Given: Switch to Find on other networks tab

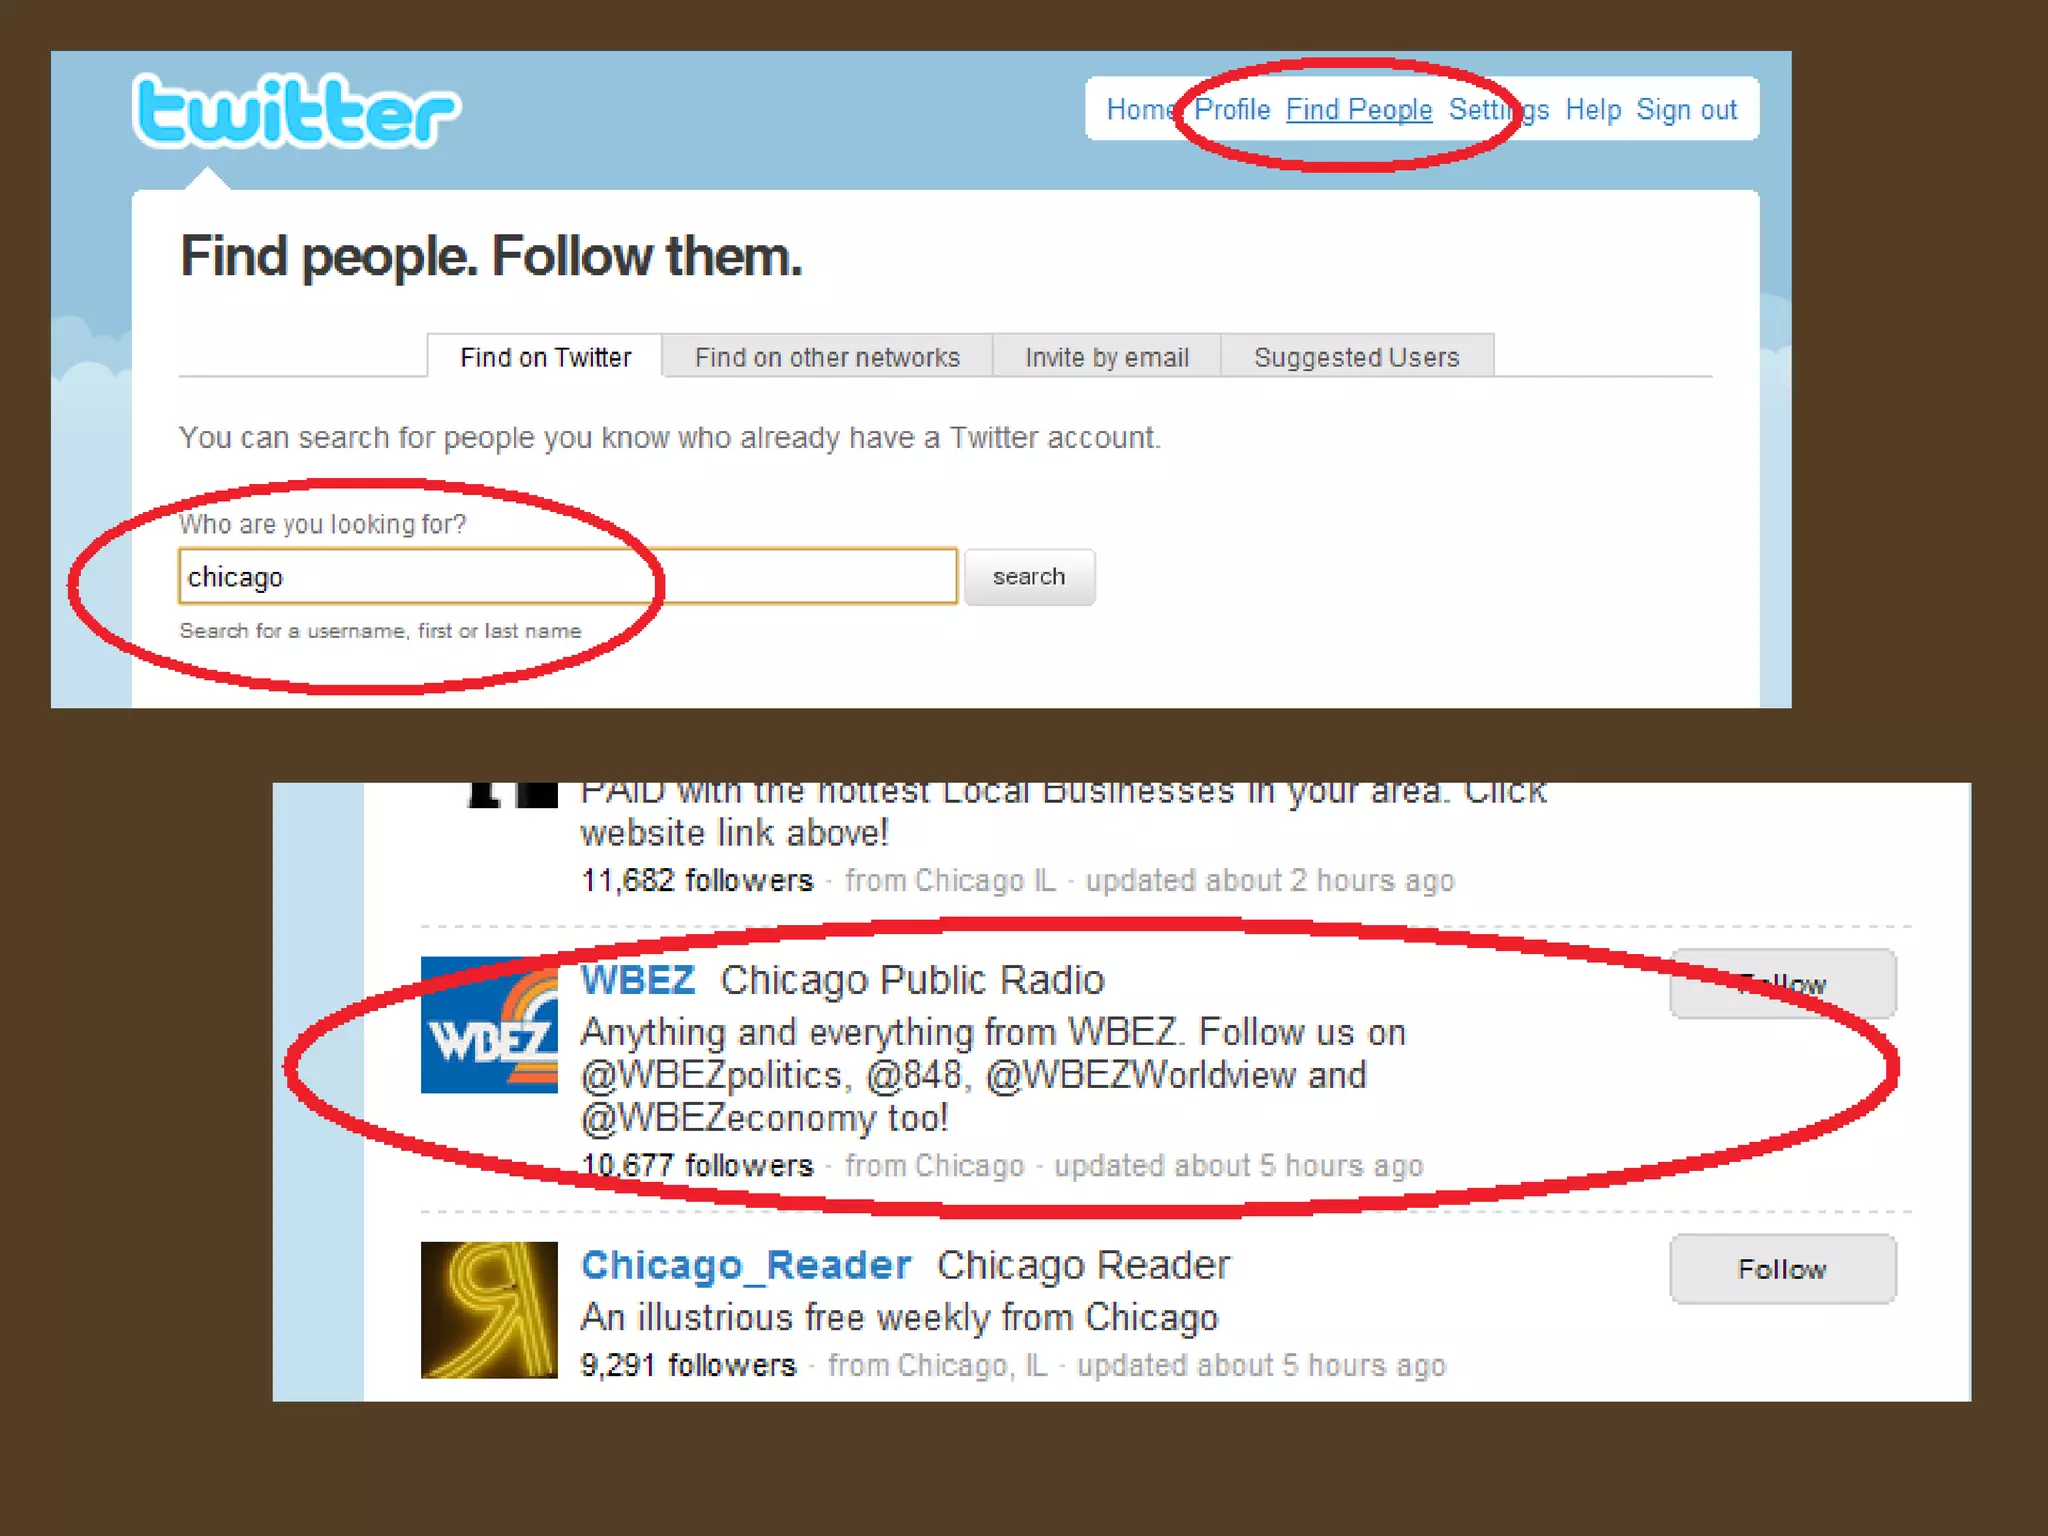Looking at the screenshot, I should 827,356.
